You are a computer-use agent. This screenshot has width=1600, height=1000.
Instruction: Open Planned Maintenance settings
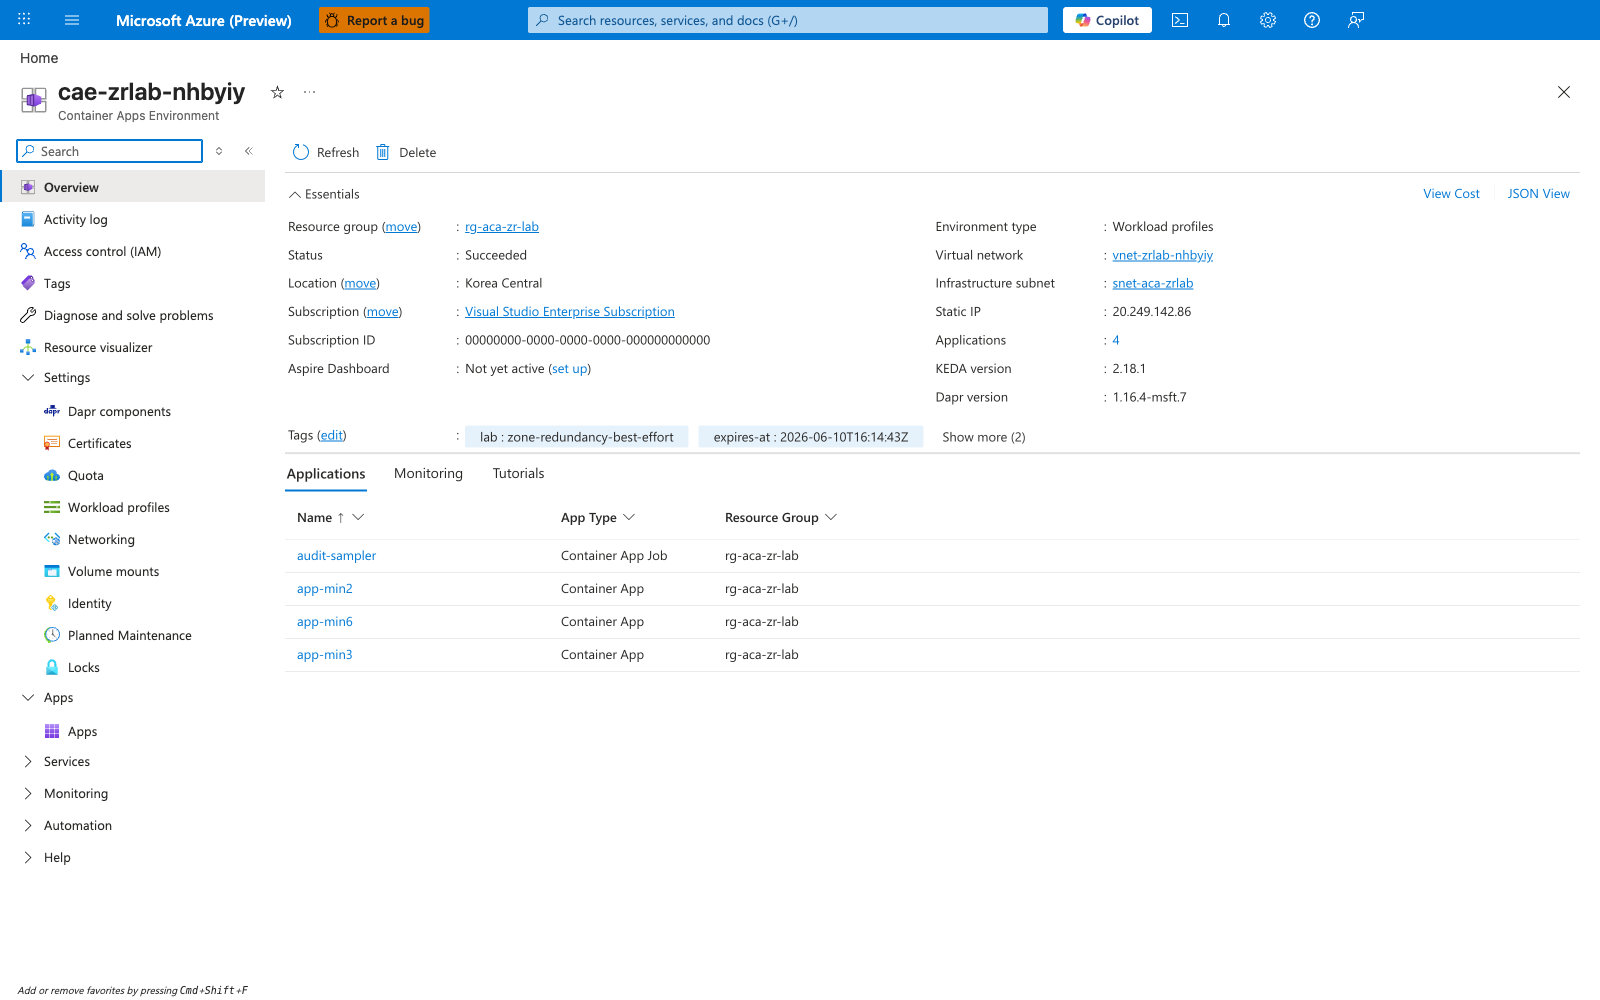click(x=129, y=636)
